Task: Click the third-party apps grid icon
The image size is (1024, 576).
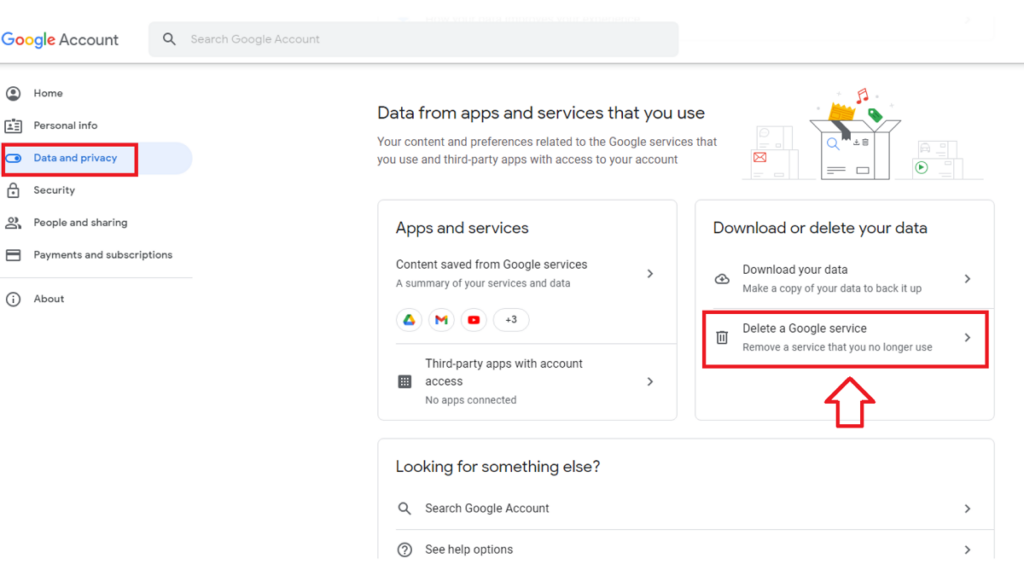Action: pyautogui.click(x=405, y=381)
